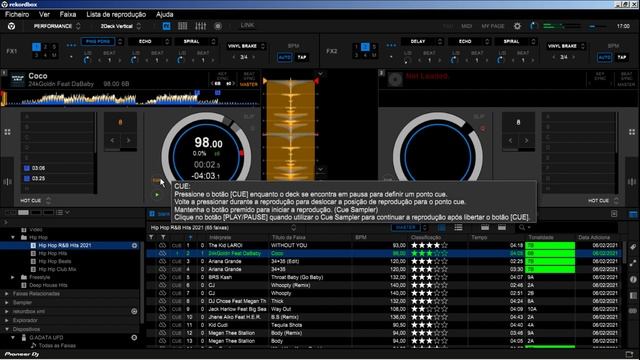This screenshot has width=640, height=360.
Task: Toggle the FX panel icon
Action: click(167, 26)
